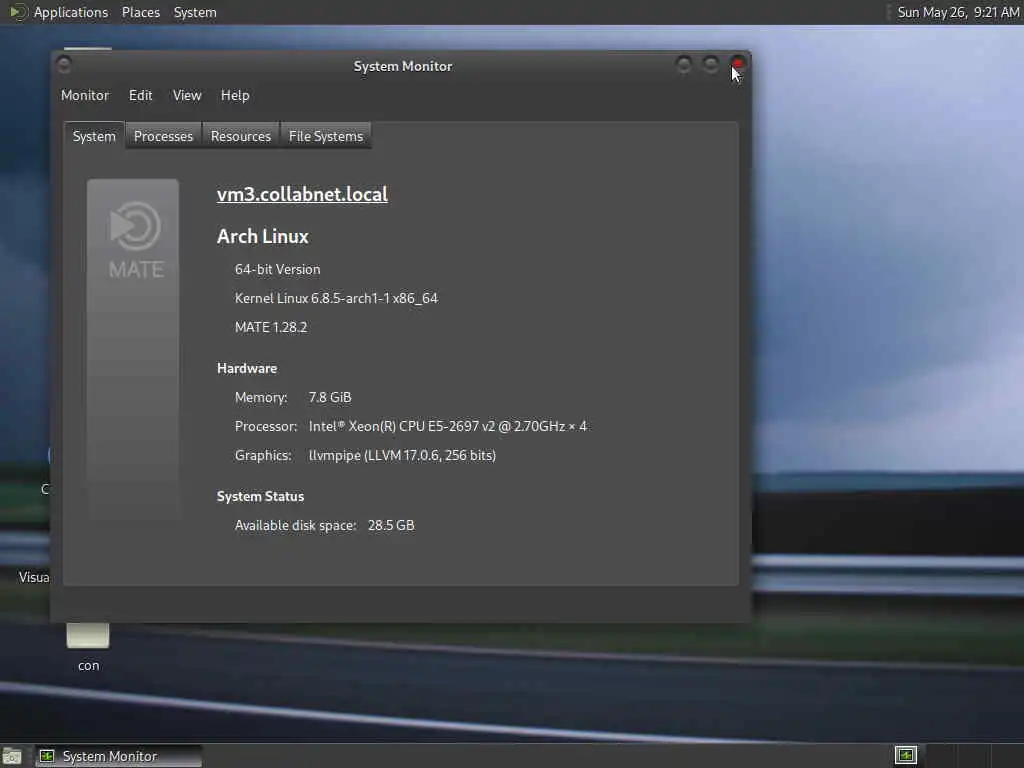
Task: Click the available disk space value '28.5 GB'
Action: (391, 525)
